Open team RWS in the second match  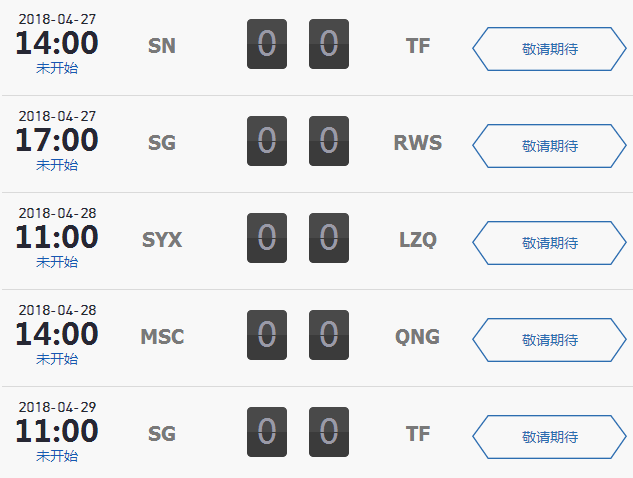tap(418, 143)
